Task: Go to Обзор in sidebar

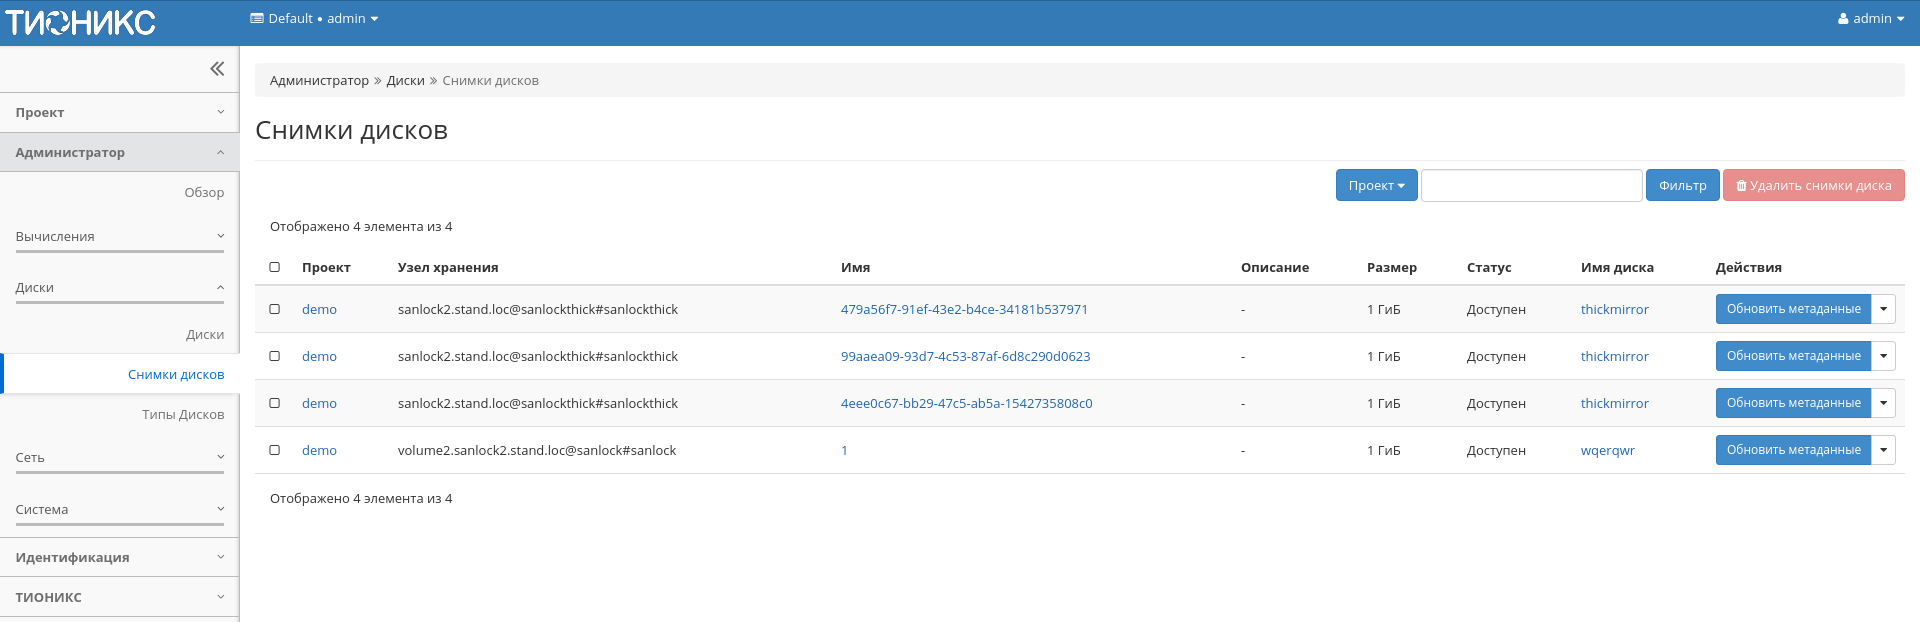Action: [x=204, y=193]
